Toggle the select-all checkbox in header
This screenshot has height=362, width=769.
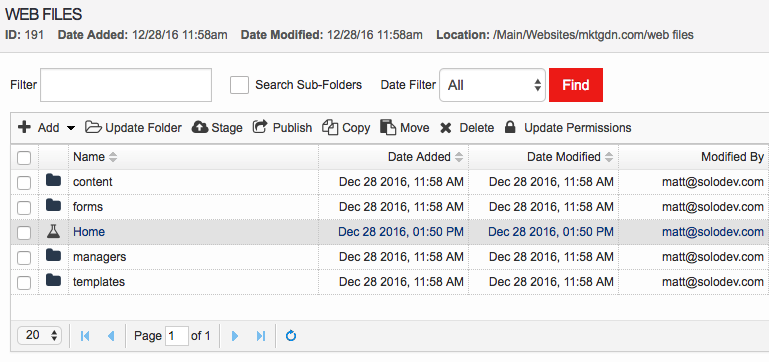coord(24,157)
